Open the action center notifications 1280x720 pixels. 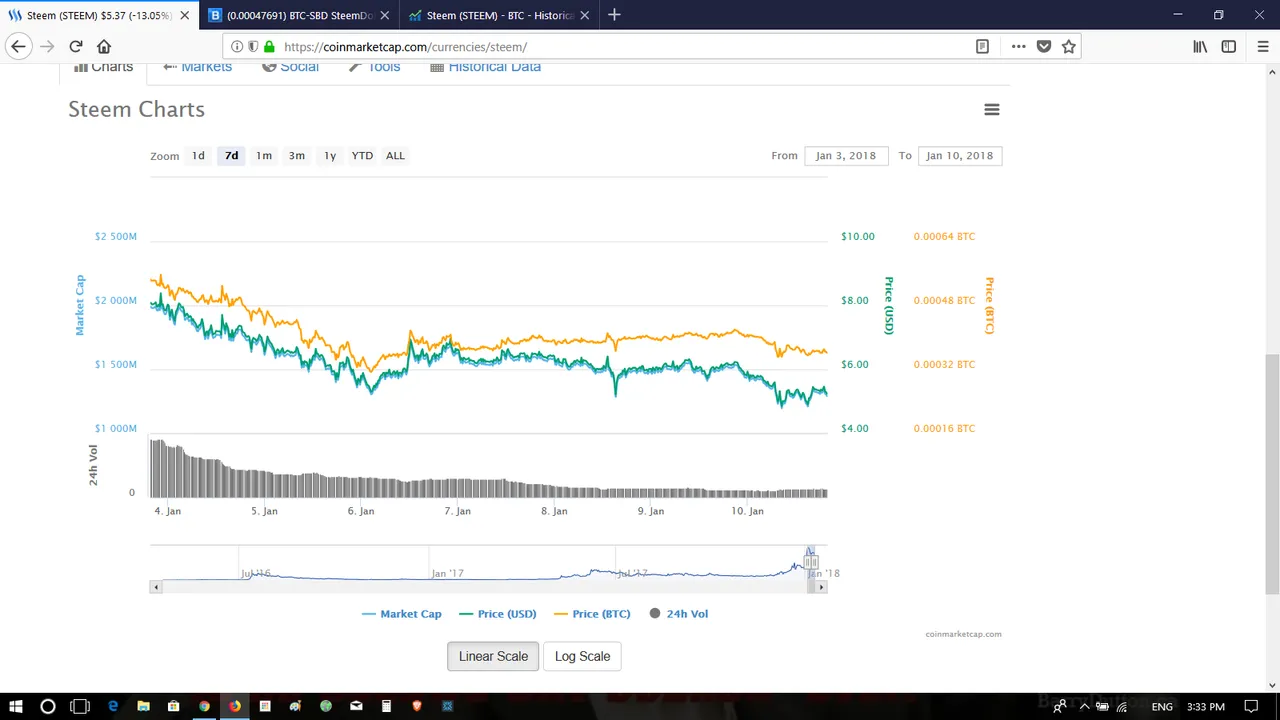pos(1251,706)
